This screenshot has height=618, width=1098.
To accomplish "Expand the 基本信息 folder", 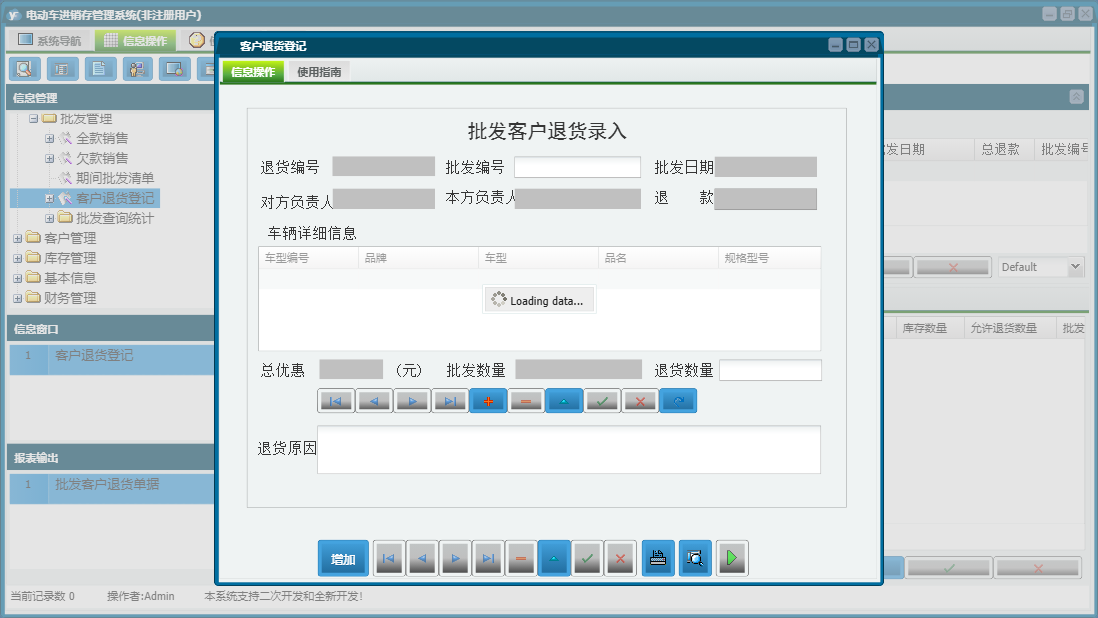I will point(18,279).
